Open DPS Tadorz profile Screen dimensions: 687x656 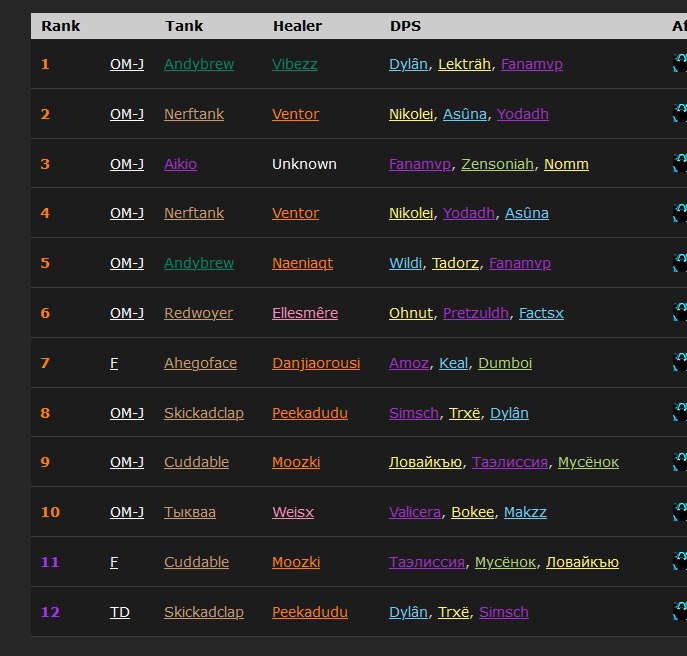click(455, 263)
